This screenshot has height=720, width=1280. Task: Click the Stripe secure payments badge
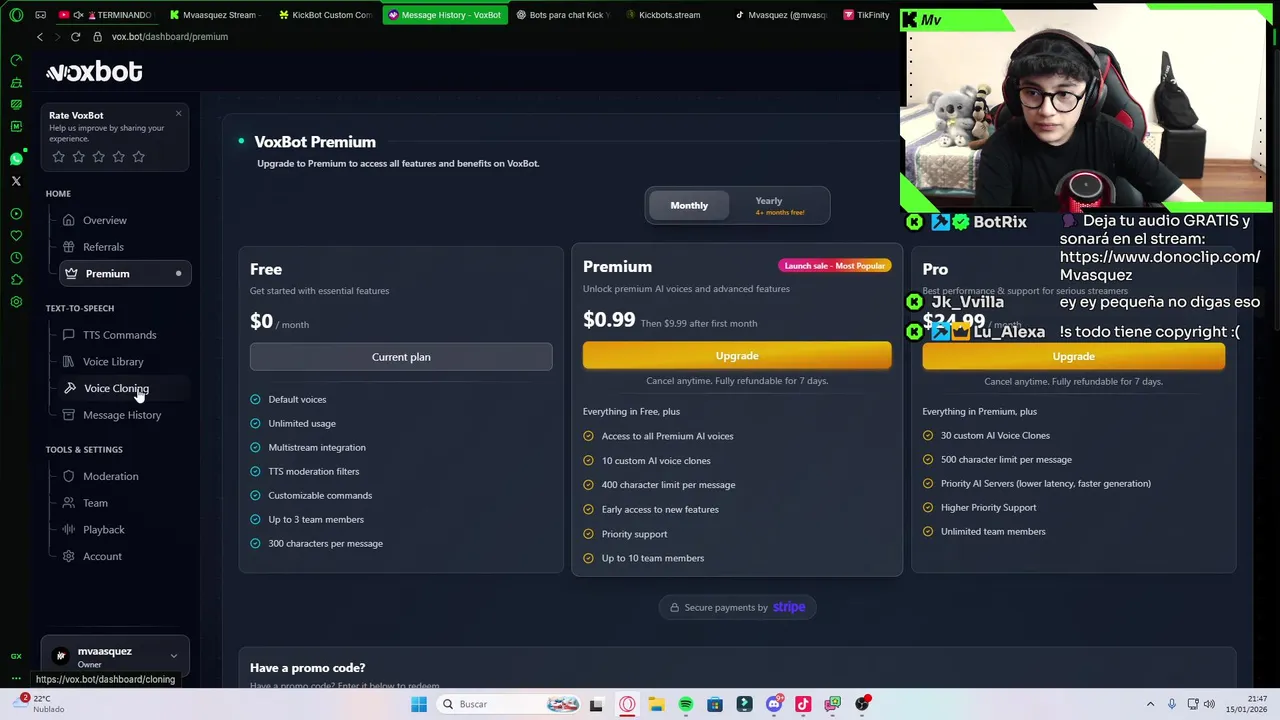(738, 608)
